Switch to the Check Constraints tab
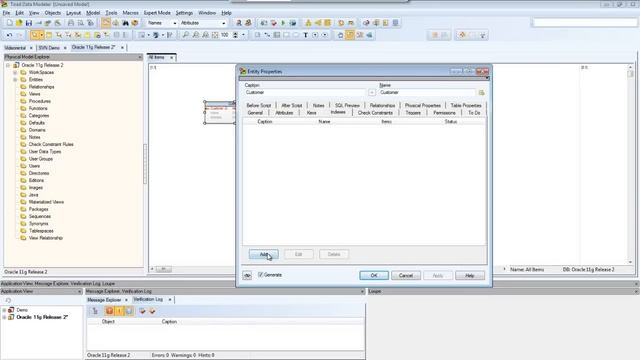This screenshot has width=640, height=360. click(376, 113)
